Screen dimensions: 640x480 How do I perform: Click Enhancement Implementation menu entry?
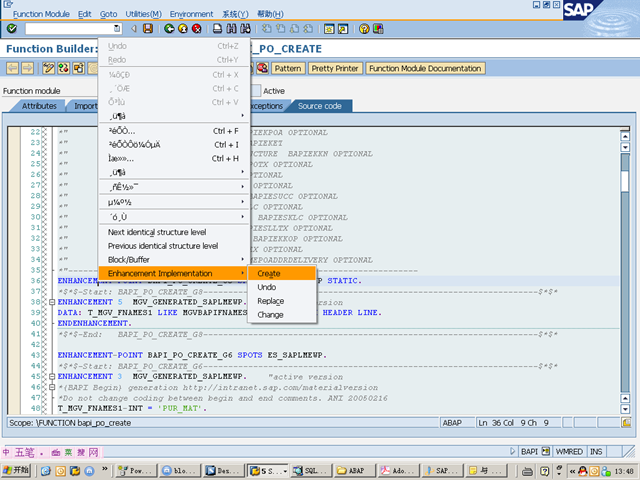tap(174, 273)
